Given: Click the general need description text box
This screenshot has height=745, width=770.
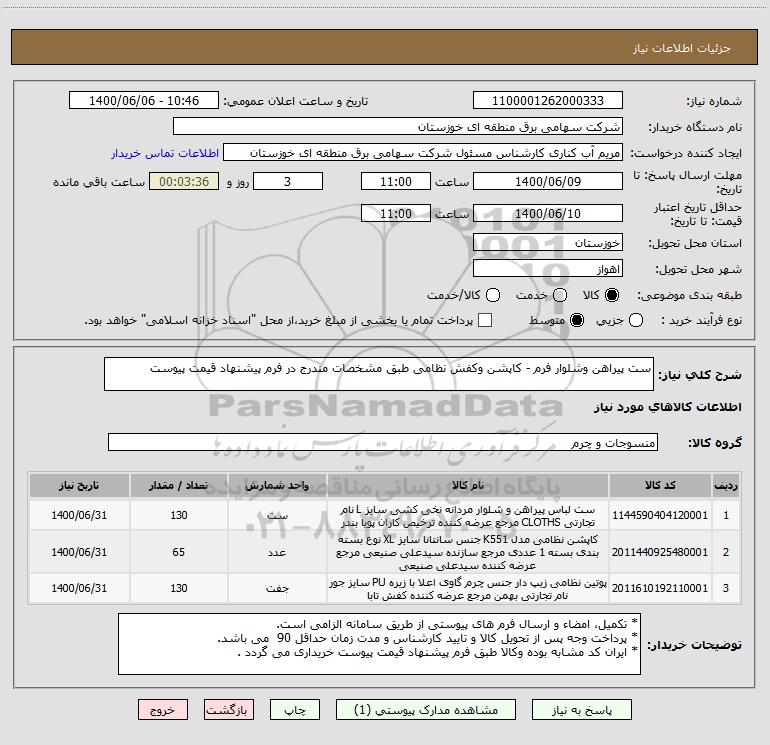Looking at the screenshot, I should (x=379, y=374).
